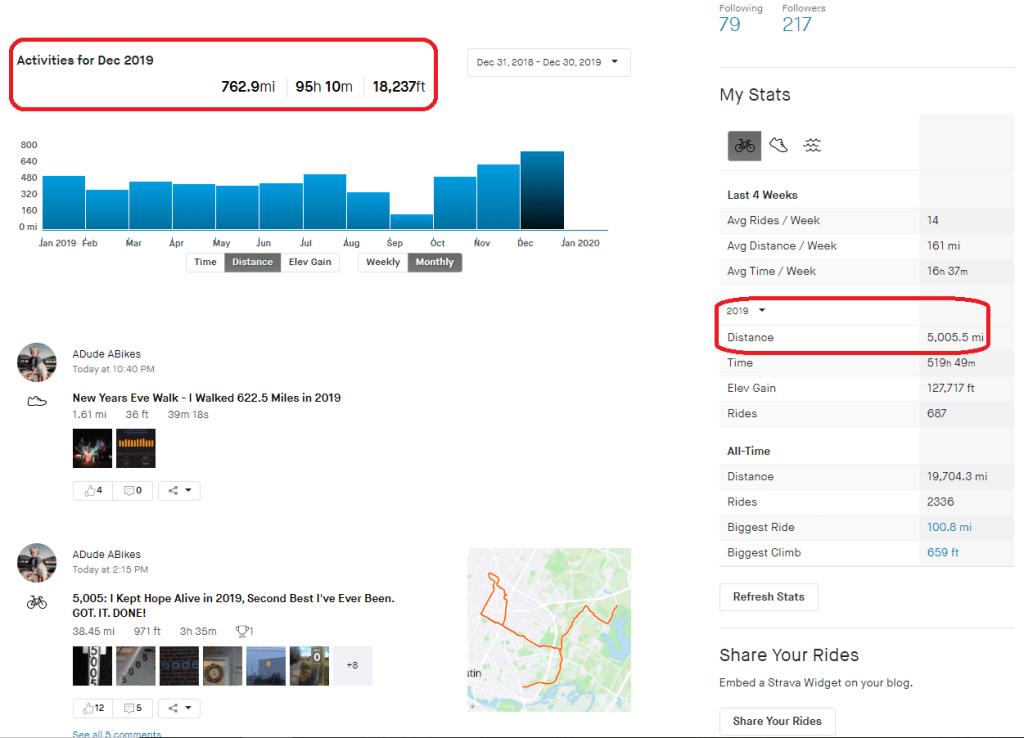Switch stats to the swimming waves icon
Viewport: 1024px width, 738px height.
[812, 145]
